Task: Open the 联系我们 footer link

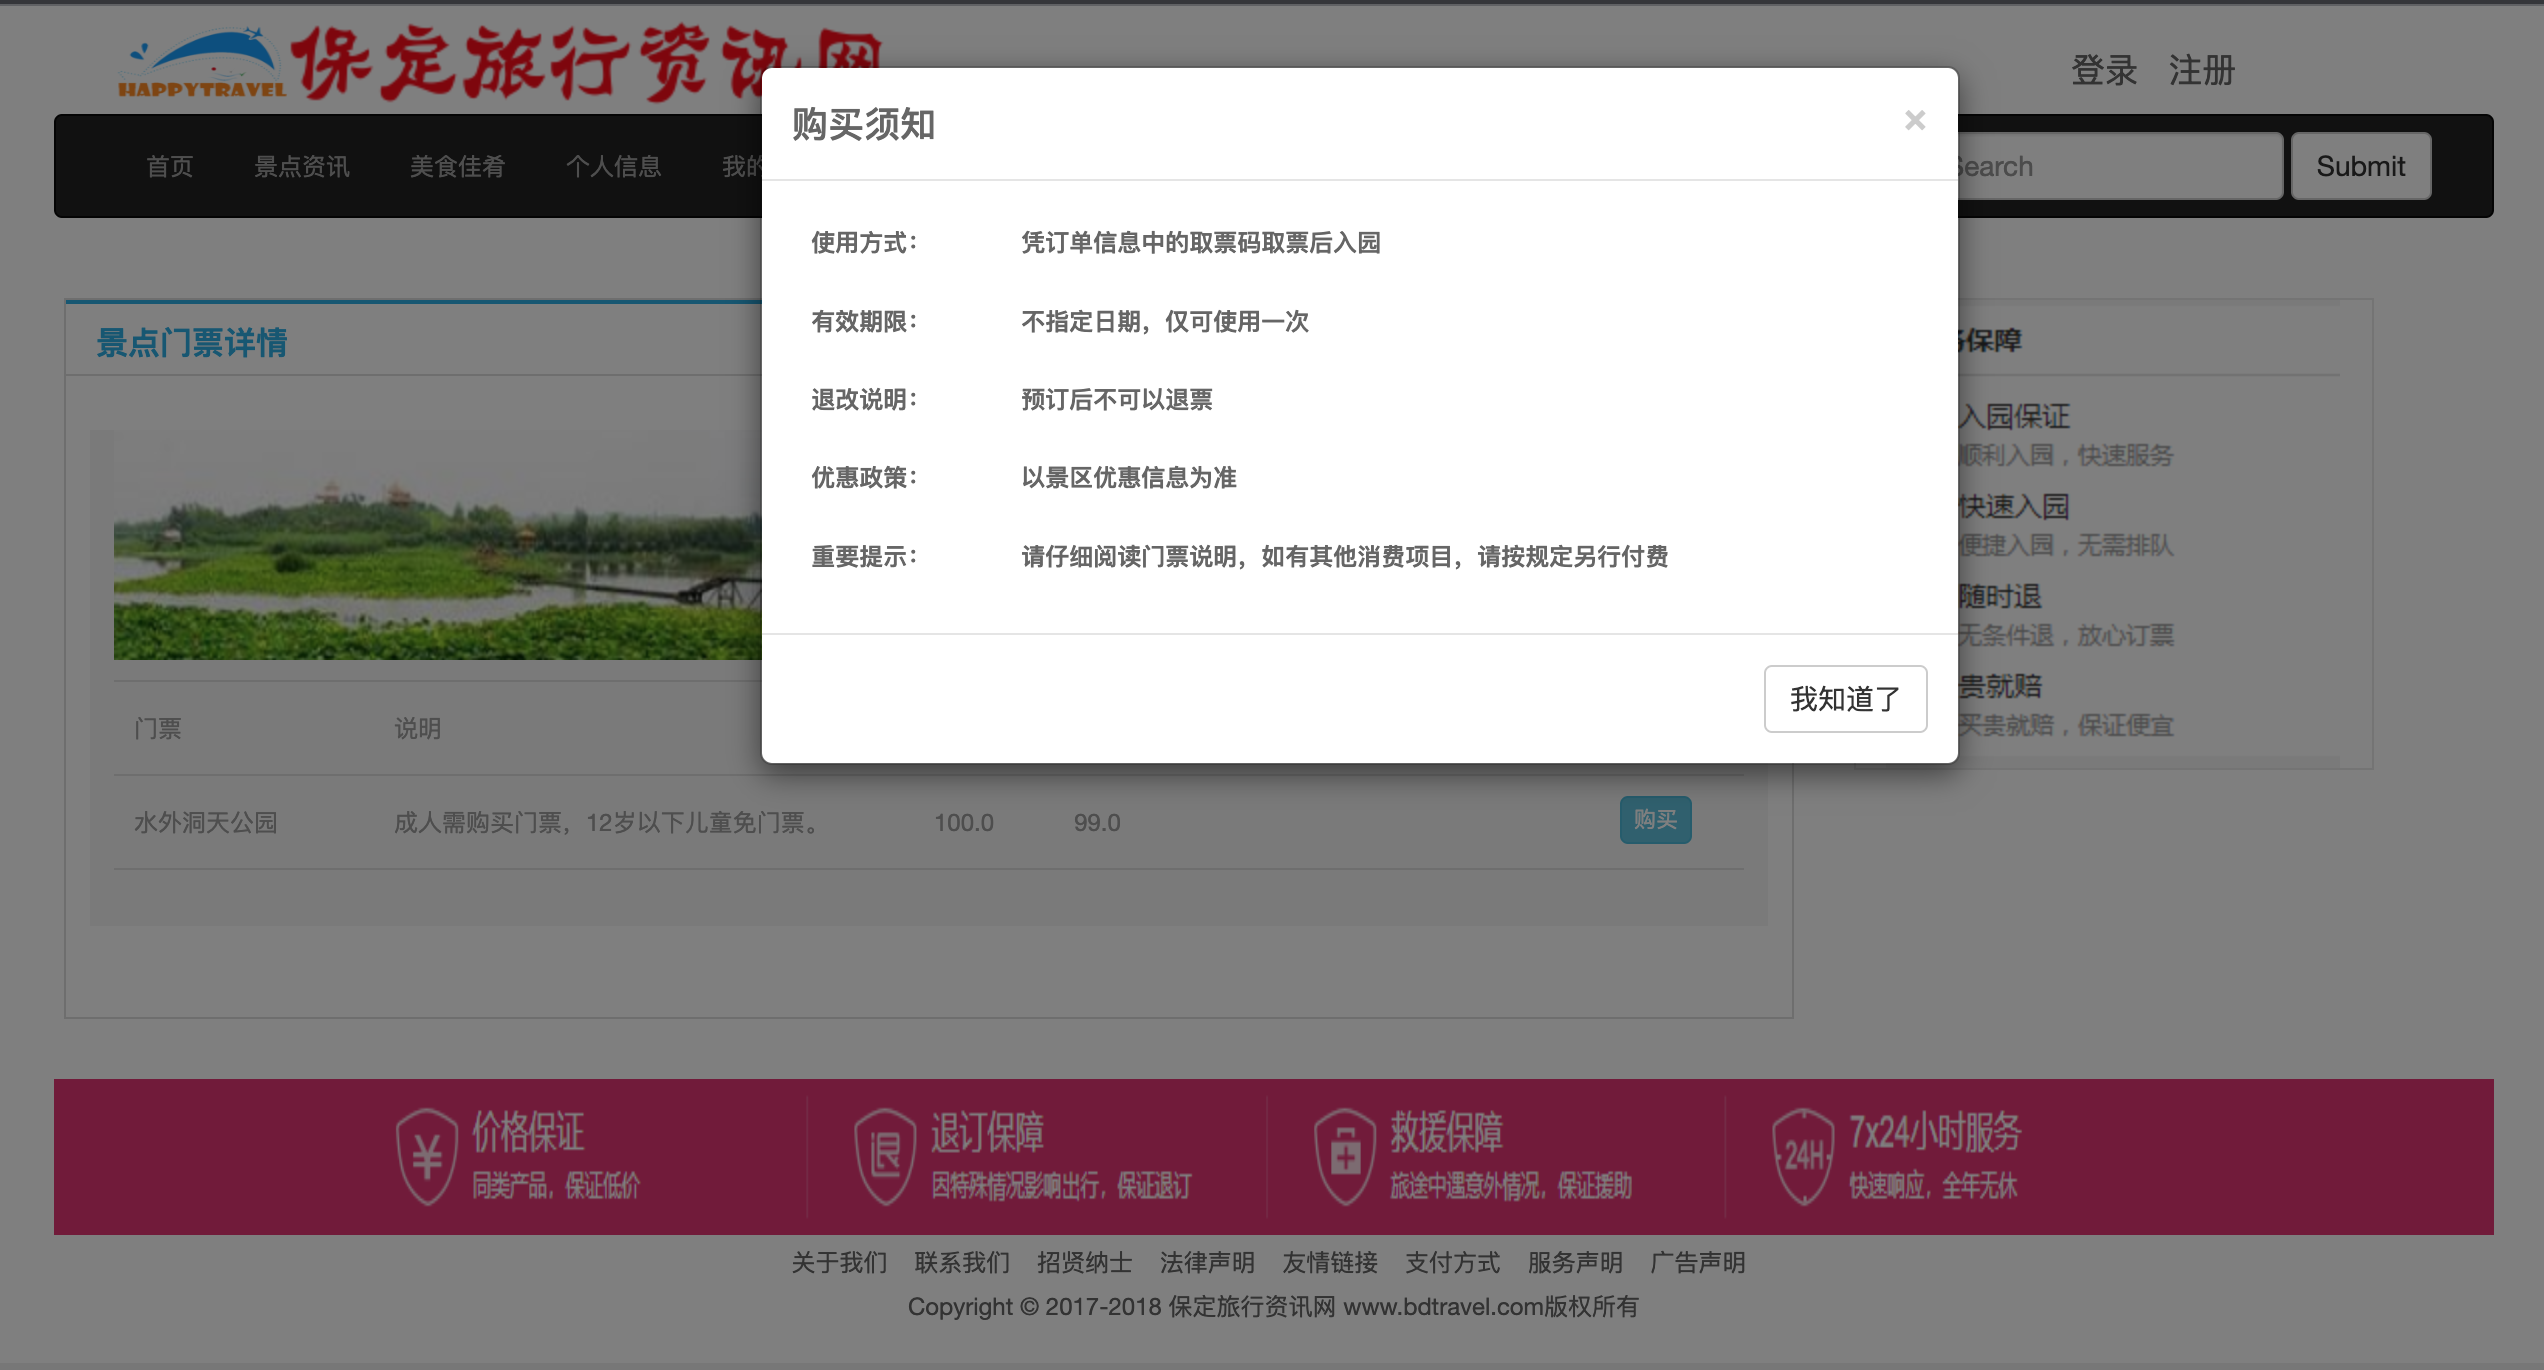Action: (x=962, y=1263)
